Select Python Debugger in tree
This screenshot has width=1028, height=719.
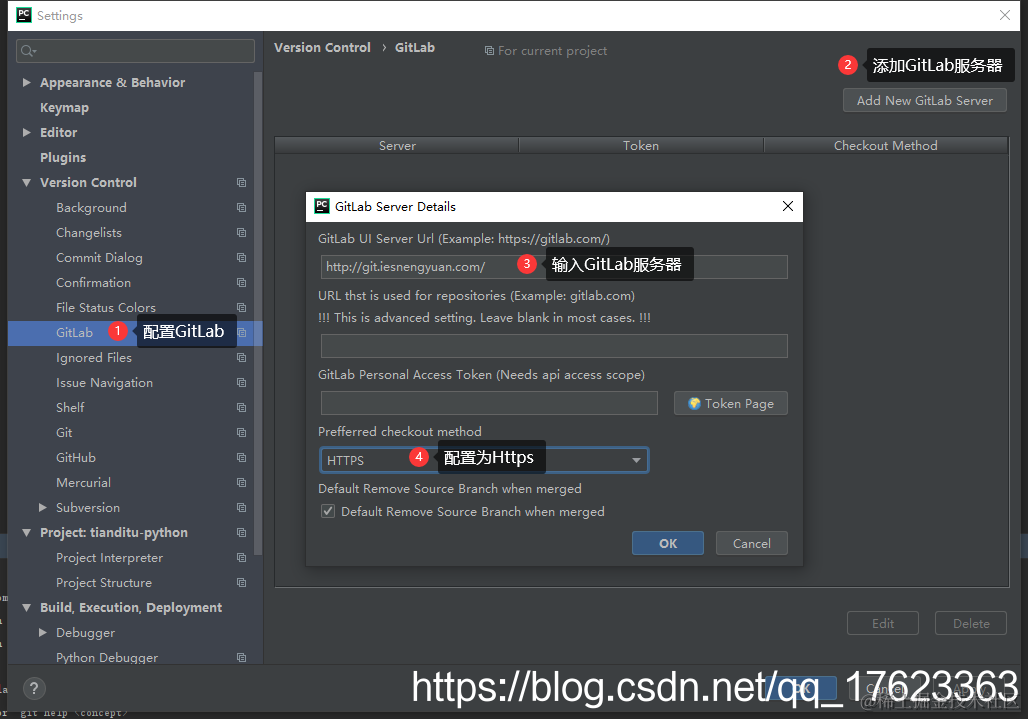(x=107, y=657)
